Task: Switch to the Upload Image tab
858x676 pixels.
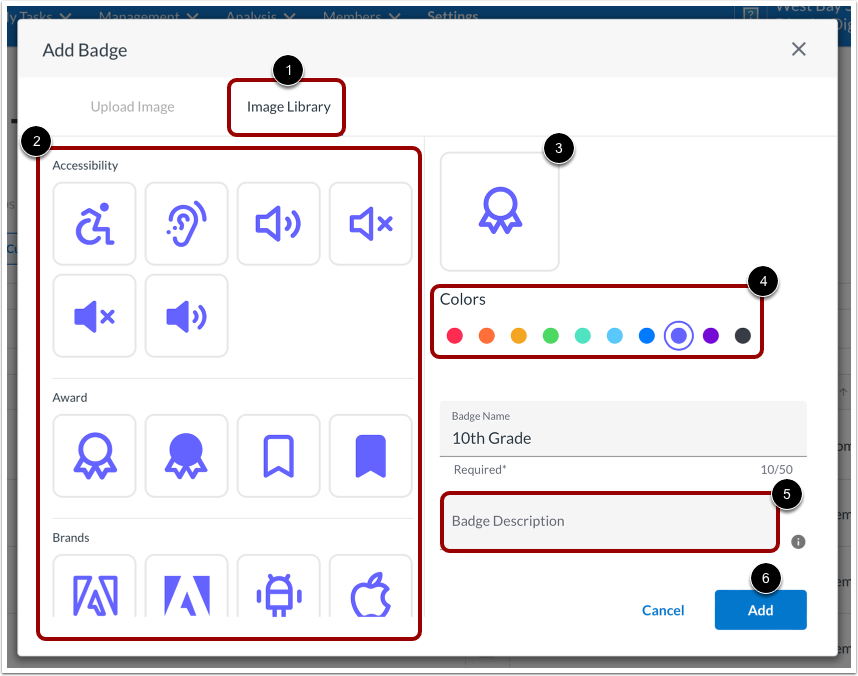Action: tap(132, 107)
